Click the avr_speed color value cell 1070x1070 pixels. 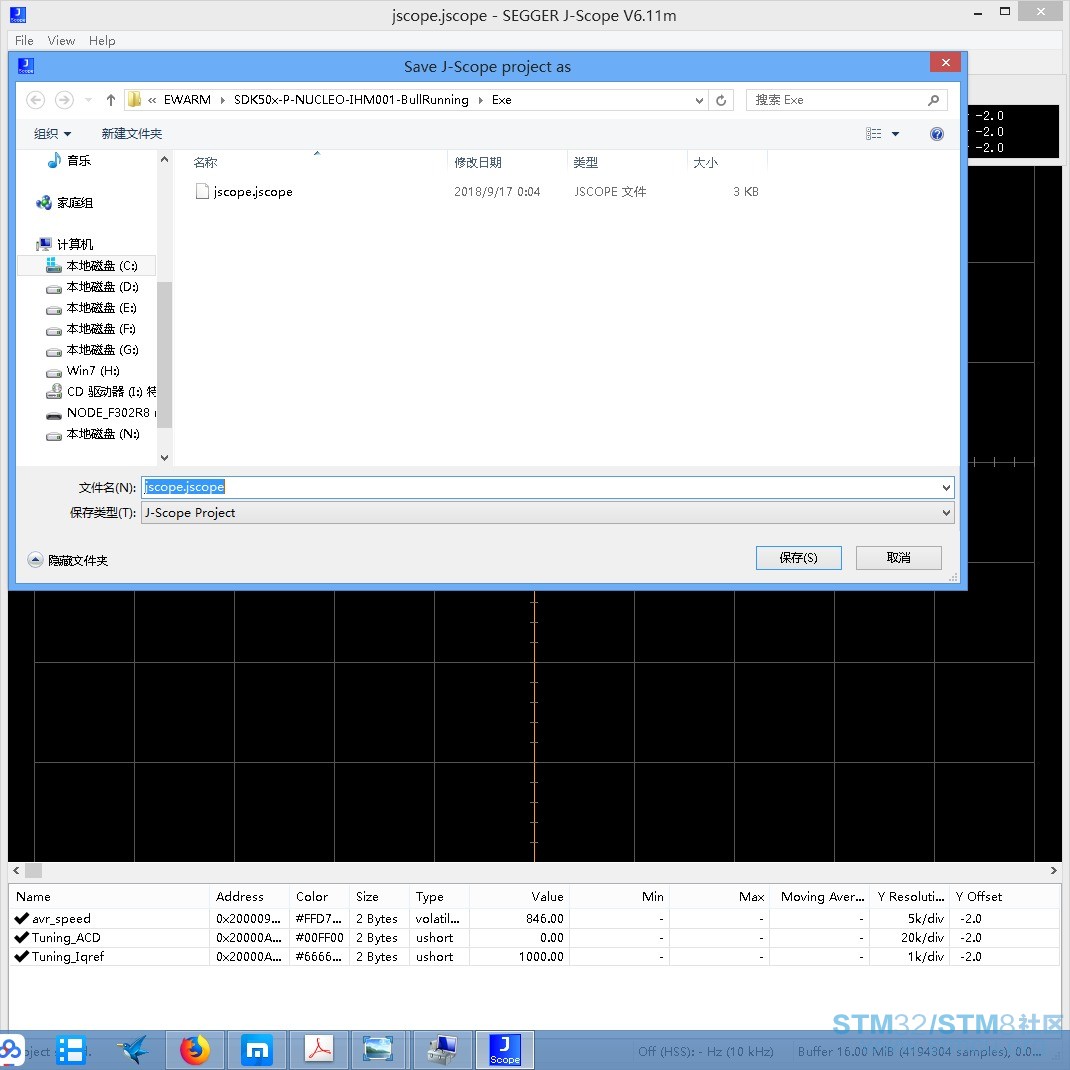click(319, 919)
